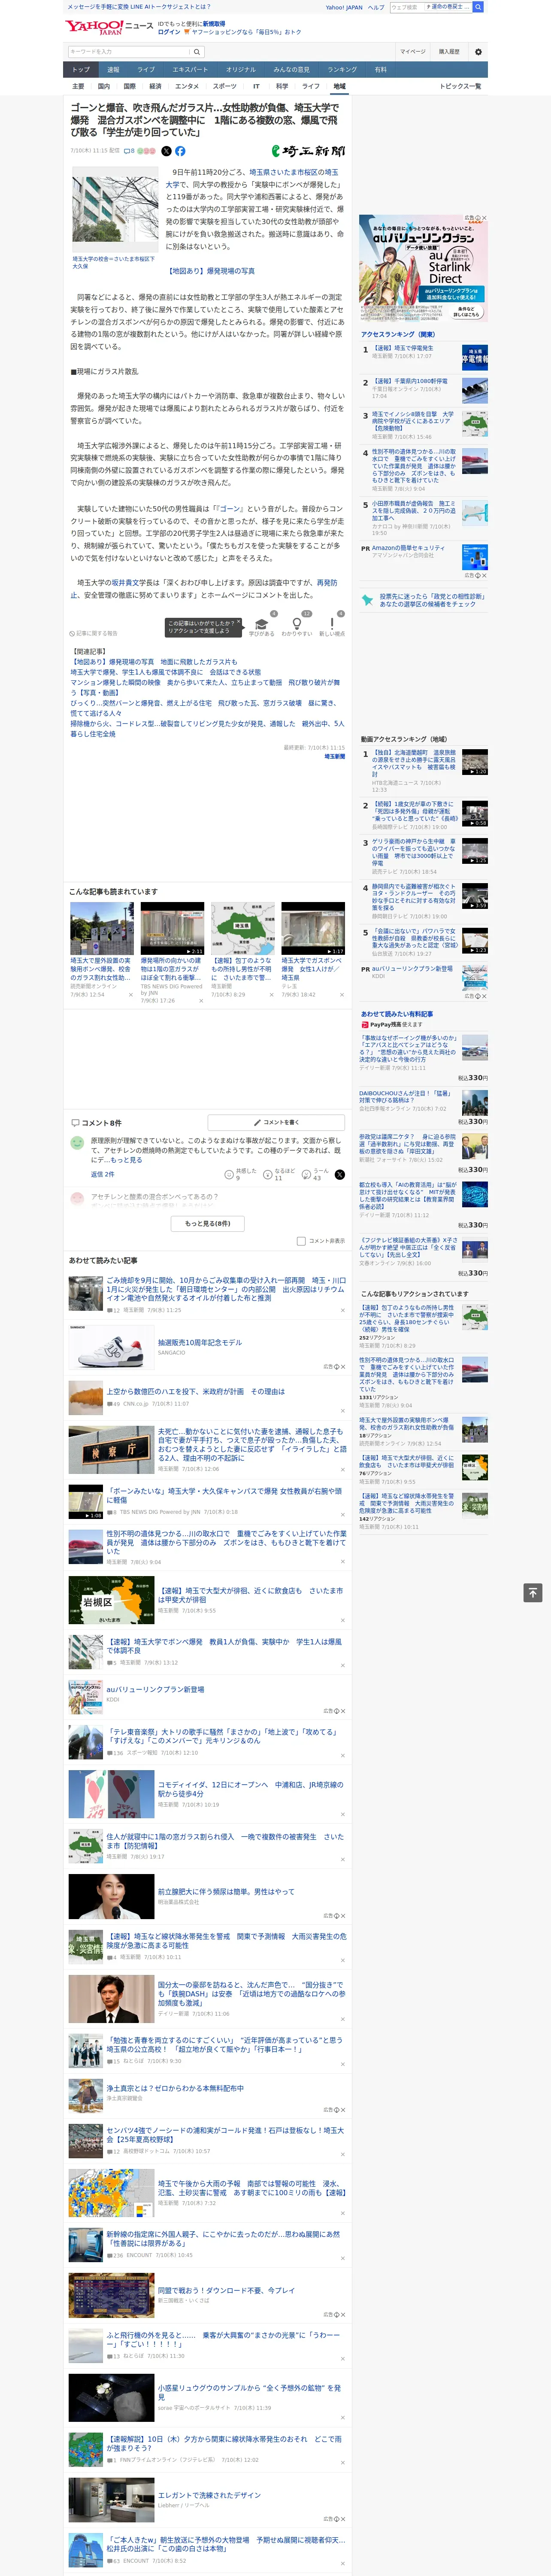
Task: Click the 新しい視点 exclamation reaction
Action: 332,625
